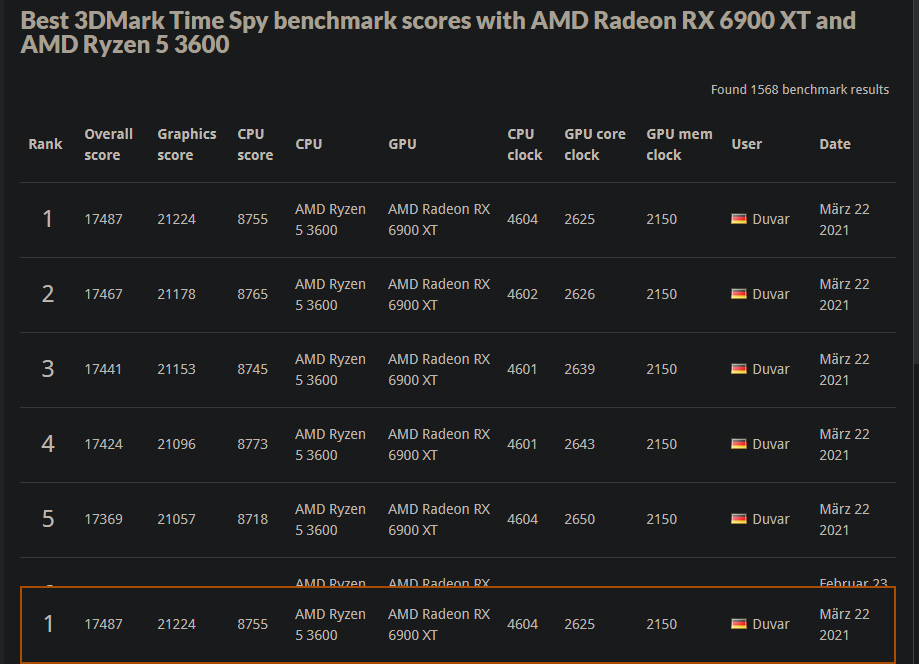
Task: Click the German flag in rank 4 row
Action: pos(738,444)
